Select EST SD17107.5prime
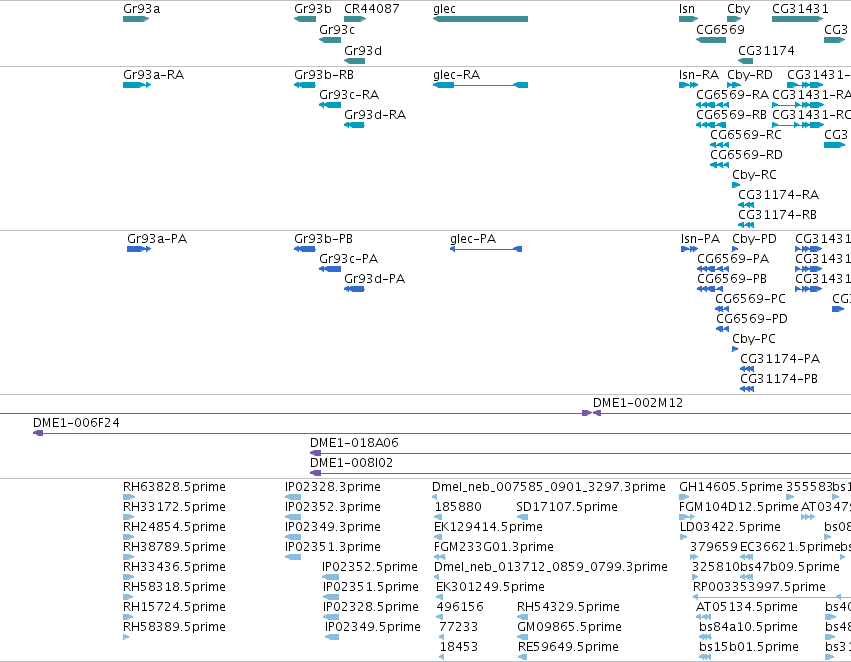Viewport: 851px width, 662px height. [x=522, y=517]
